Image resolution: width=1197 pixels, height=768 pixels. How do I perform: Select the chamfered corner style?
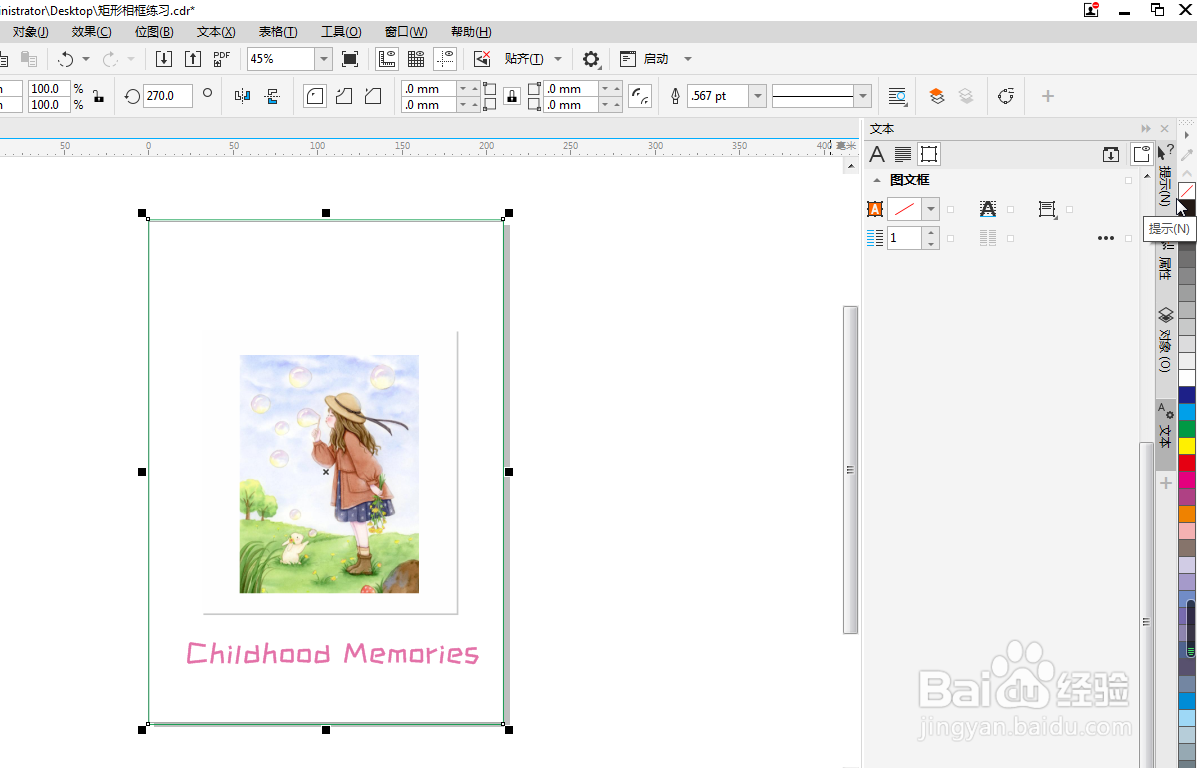[x=373, y=96]
